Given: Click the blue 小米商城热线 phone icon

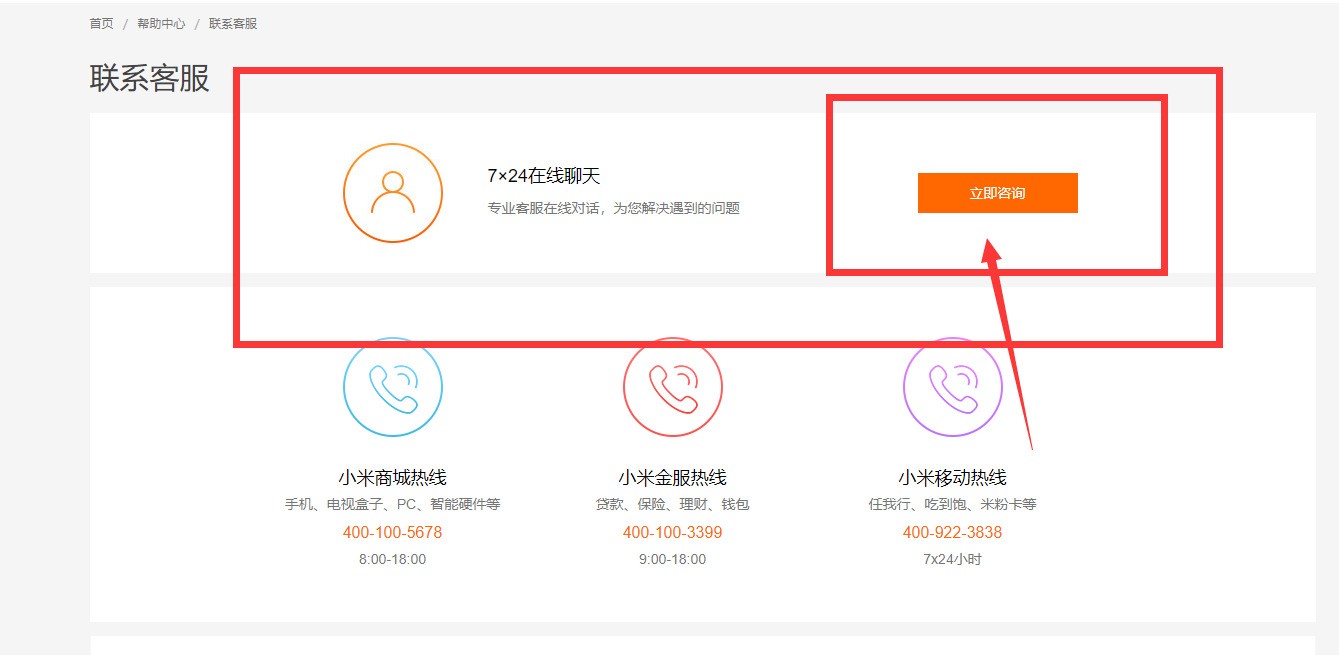Looking at the screenshot, I should pos(393,387).
